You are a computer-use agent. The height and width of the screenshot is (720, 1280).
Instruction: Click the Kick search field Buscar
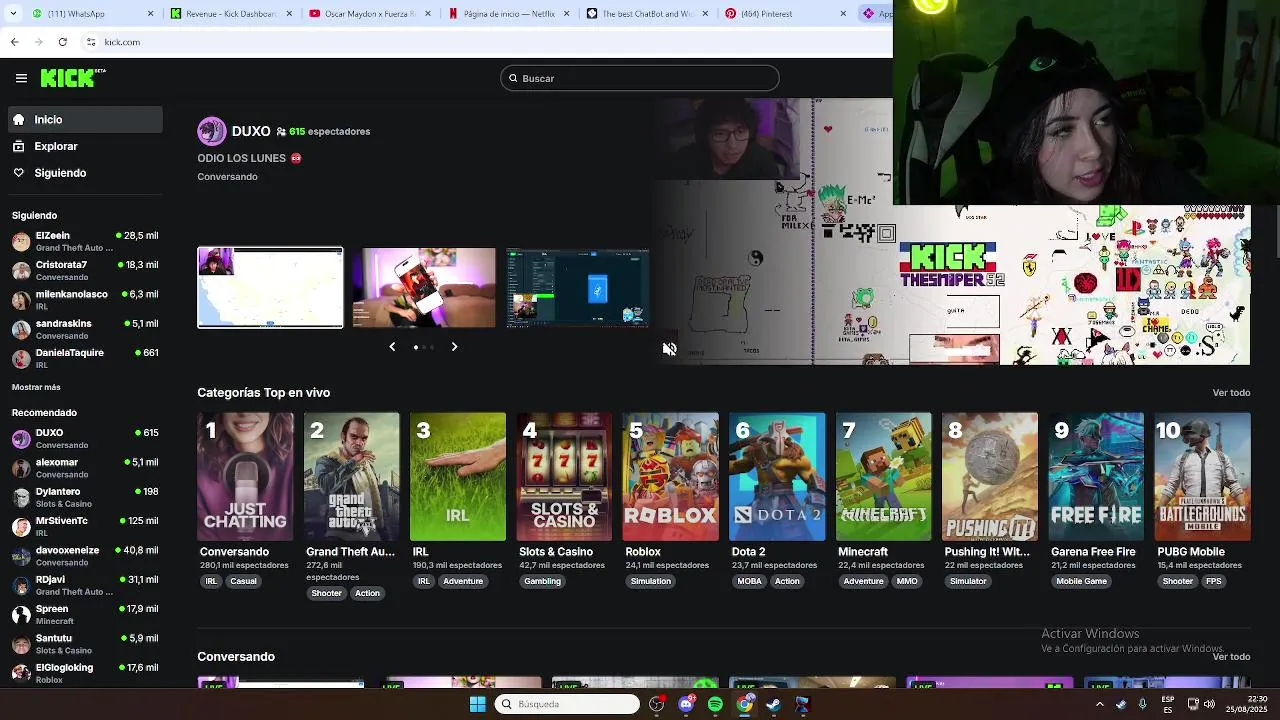[x=639, y=78]
